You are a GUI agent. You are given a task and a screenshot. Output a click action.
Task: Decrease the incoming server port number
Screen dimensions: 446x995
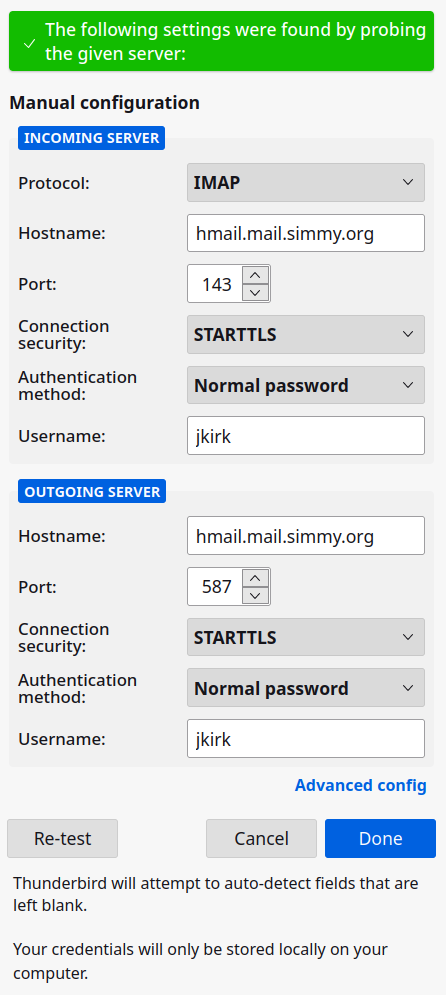[256, 293]
